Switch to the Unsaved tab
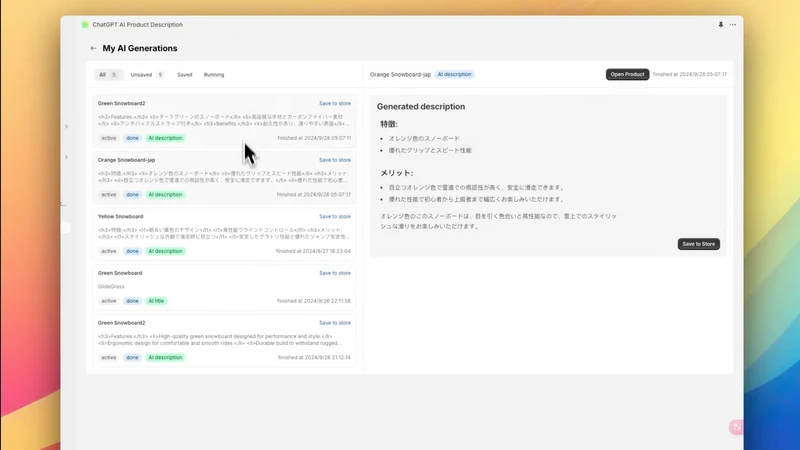Viewport: 800px width, 450px height. [146, 74]
